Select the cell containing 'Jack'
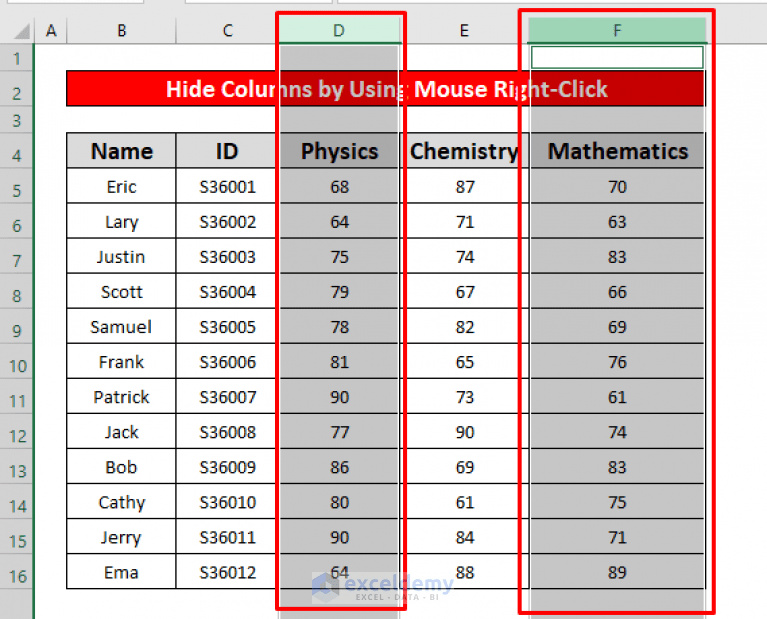767x619 pixels. 121,432
